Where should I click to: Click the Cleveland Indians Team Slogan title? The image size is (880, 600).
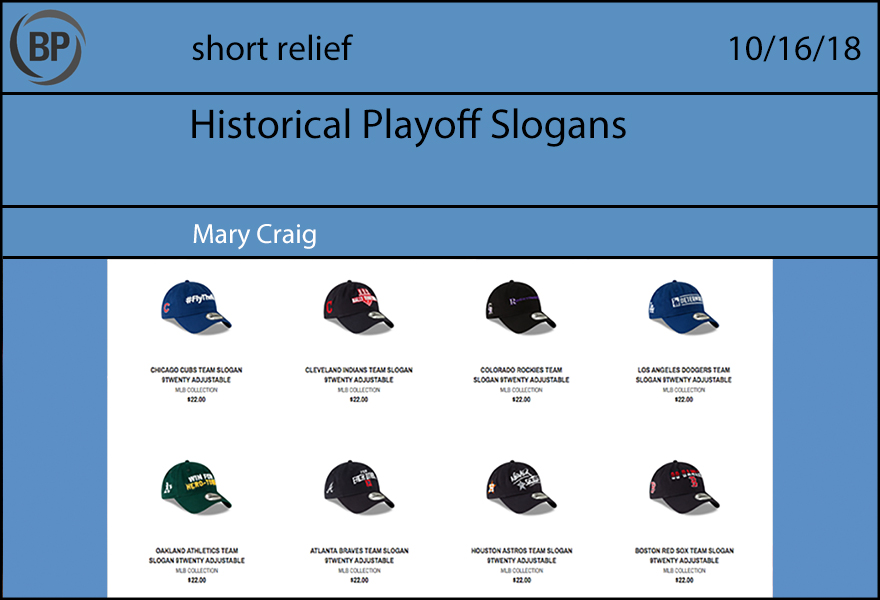[x=358, y=374]
